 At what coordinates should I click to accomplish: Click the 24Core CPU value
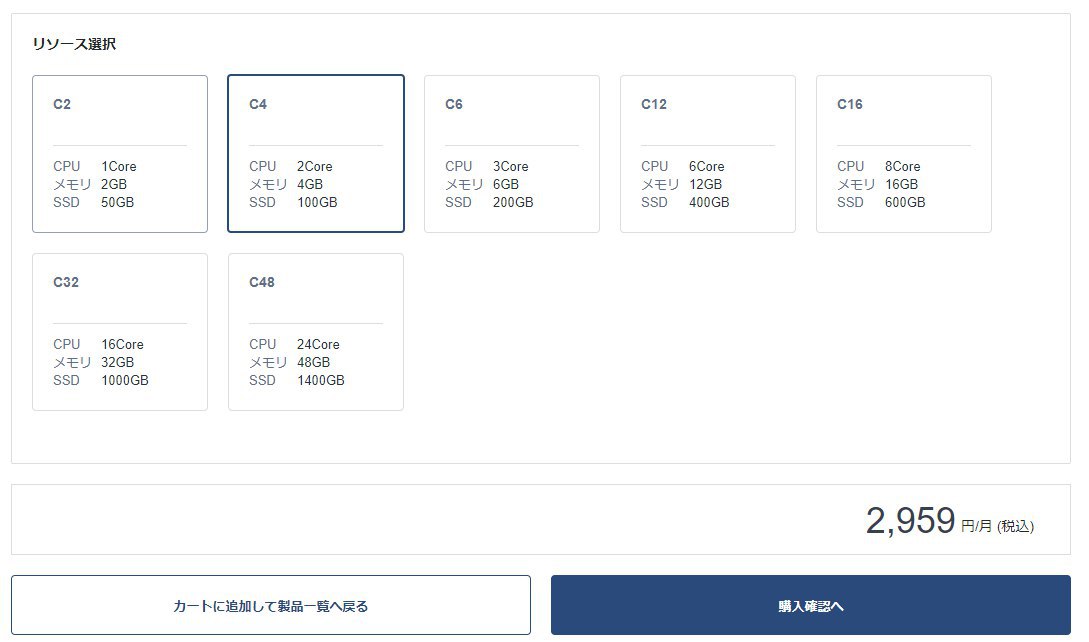(318, 344)
